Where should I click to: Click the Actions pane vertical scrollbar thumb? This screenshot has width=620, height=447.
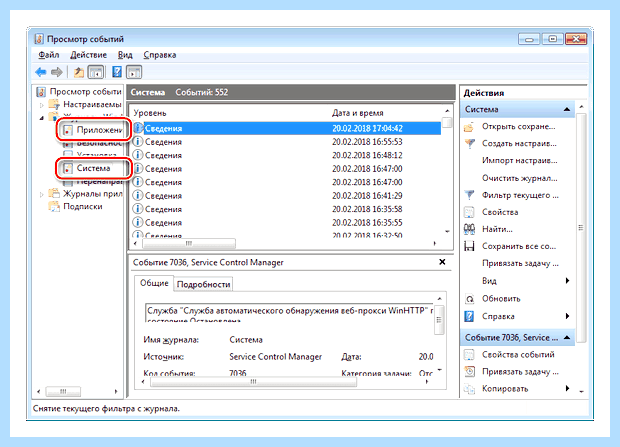point(580,227)
